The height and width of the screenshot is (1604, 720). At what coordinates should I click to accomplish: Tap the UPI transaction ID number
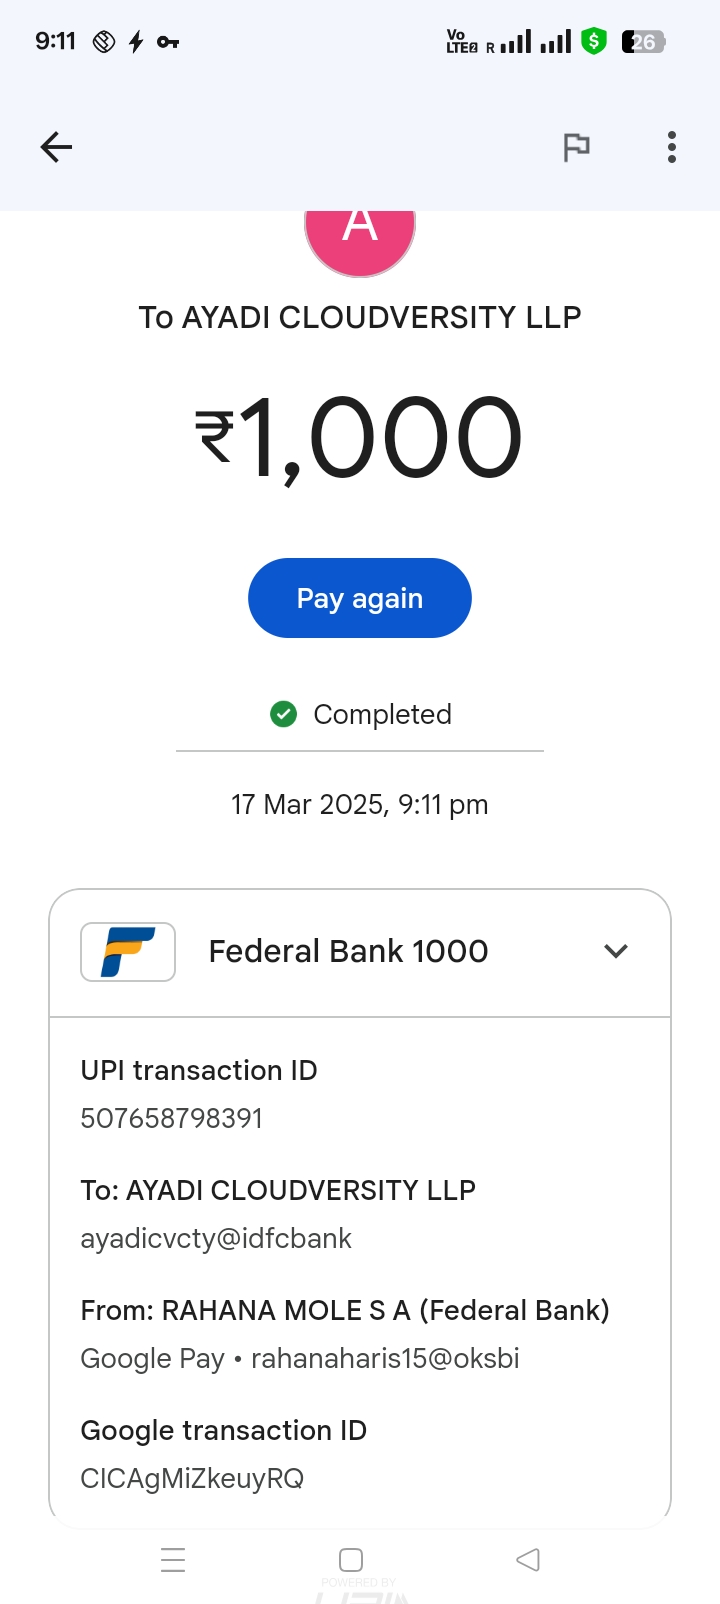[172, 1118]
